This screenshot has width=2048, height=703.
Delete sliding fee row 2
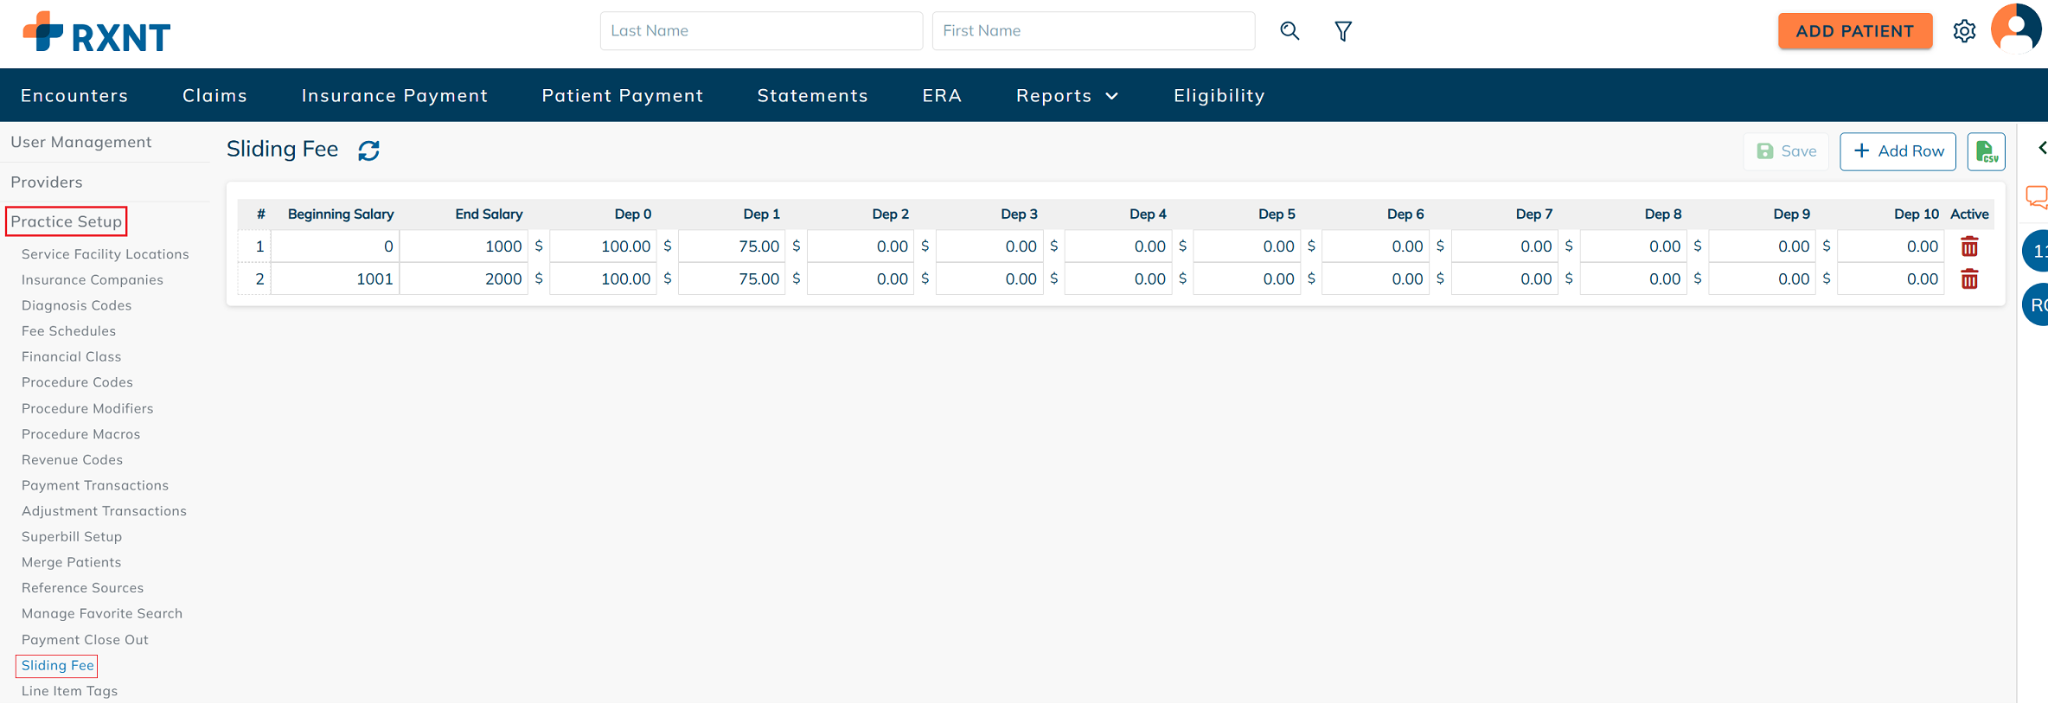coord(1969,279)
